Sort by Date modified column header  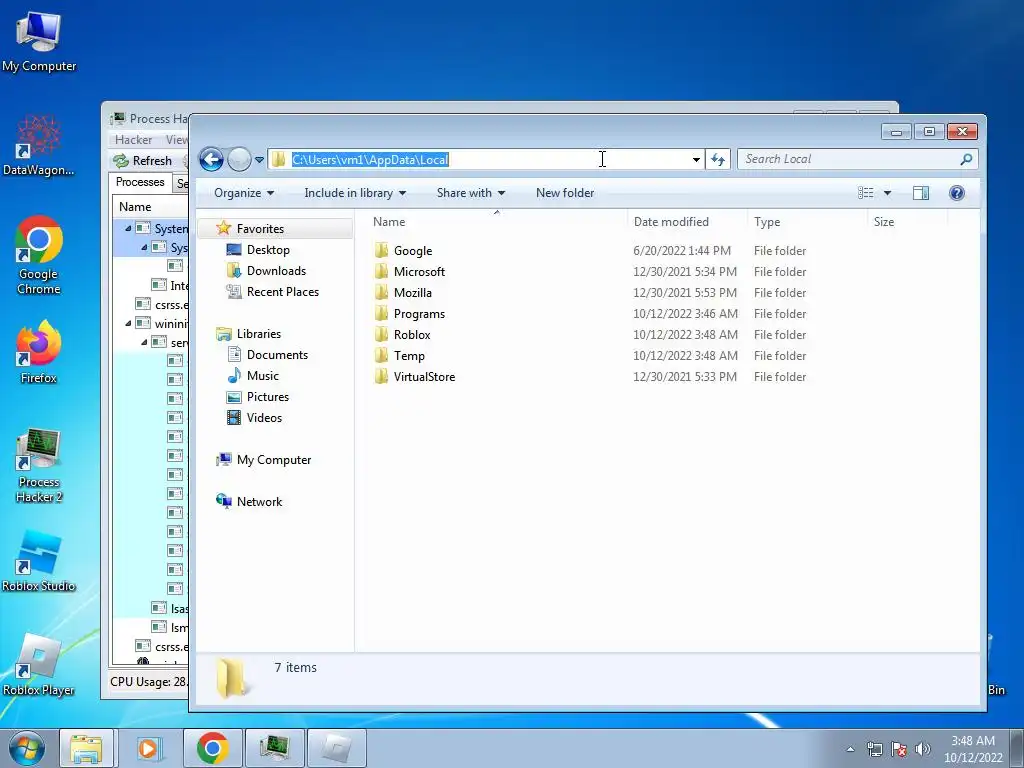tap(687, 222)
